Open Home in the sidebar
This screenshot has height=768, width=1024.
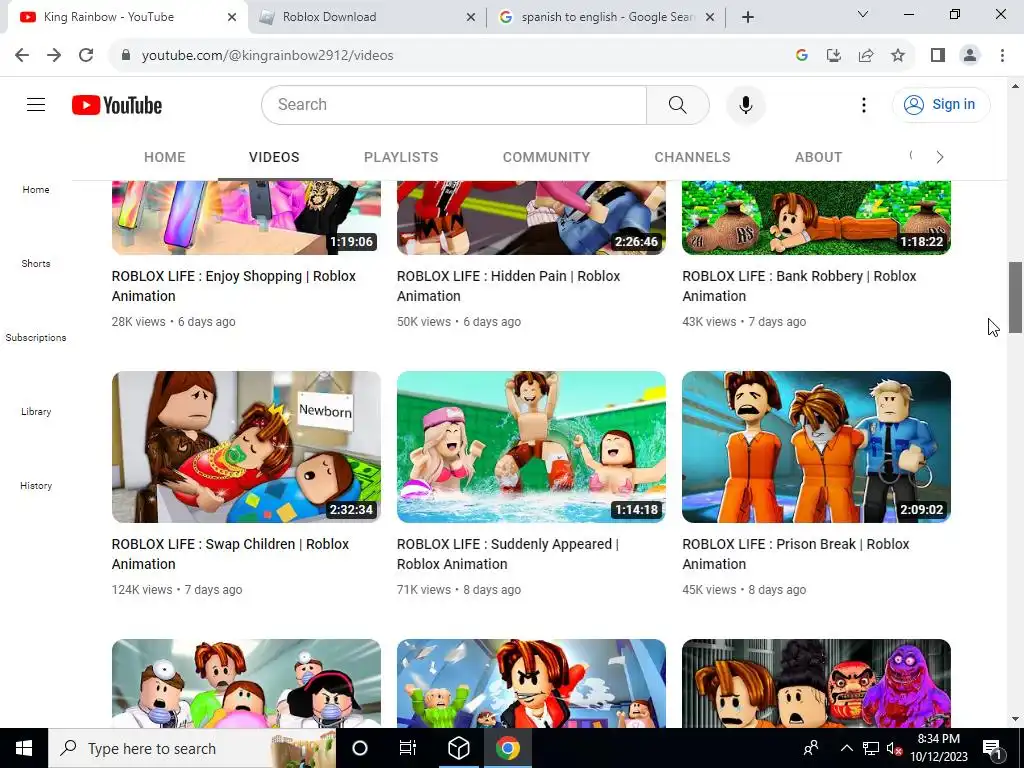pos(36,189)
